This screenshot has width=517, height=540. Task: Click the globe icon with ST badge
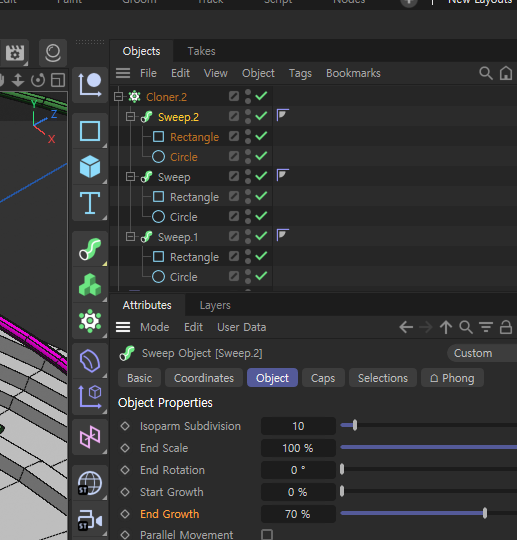[x=90, y=483]
